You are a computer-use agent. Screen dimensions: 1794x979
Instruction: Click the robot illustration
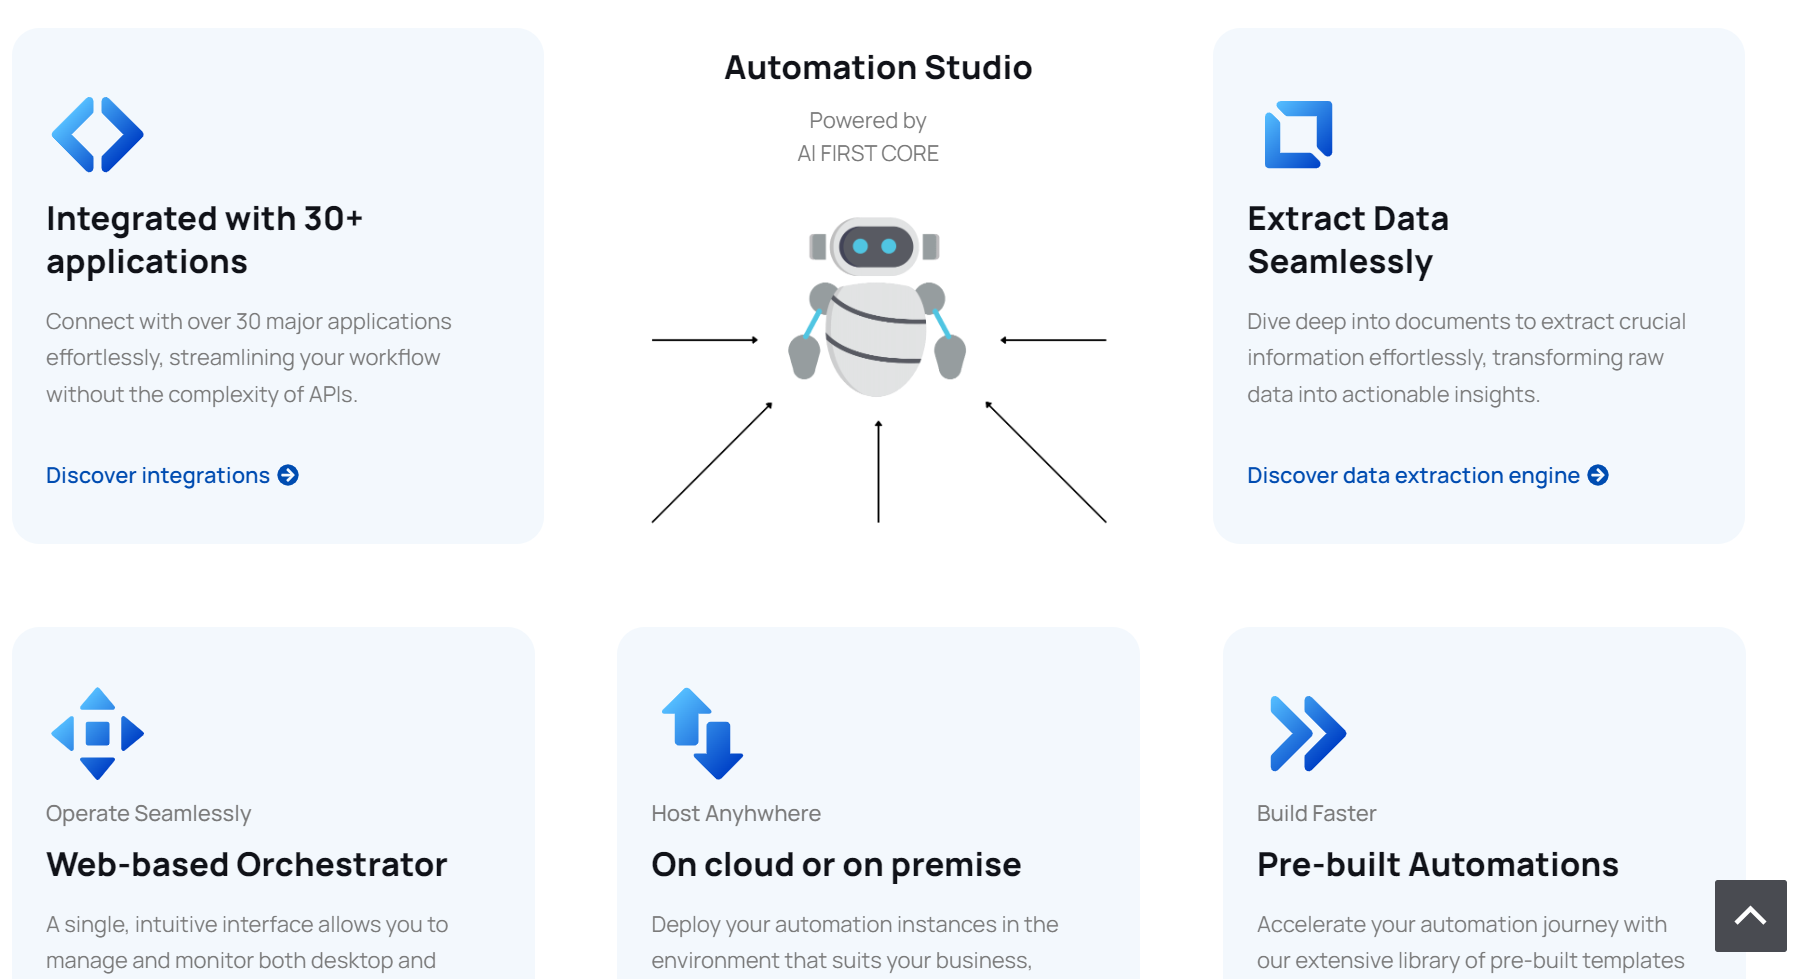(877, 306)
